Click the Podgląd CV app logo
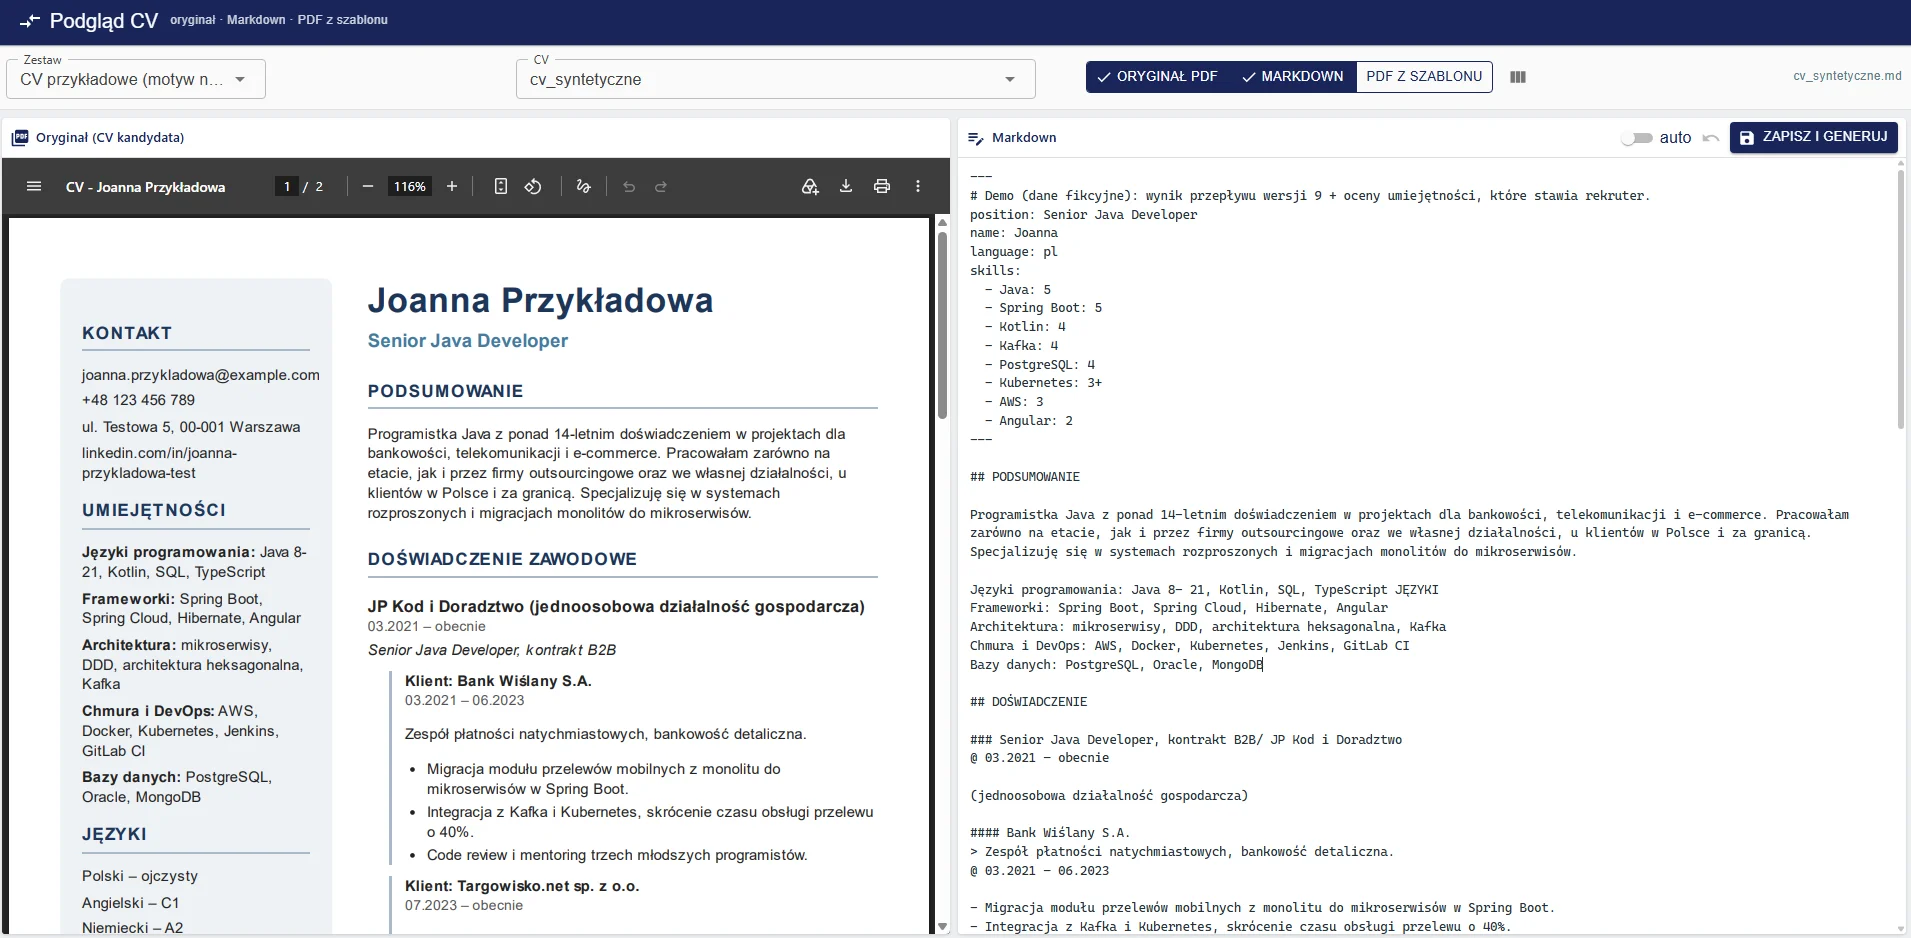Screen dimensions: 1911x938 (30, 21)
